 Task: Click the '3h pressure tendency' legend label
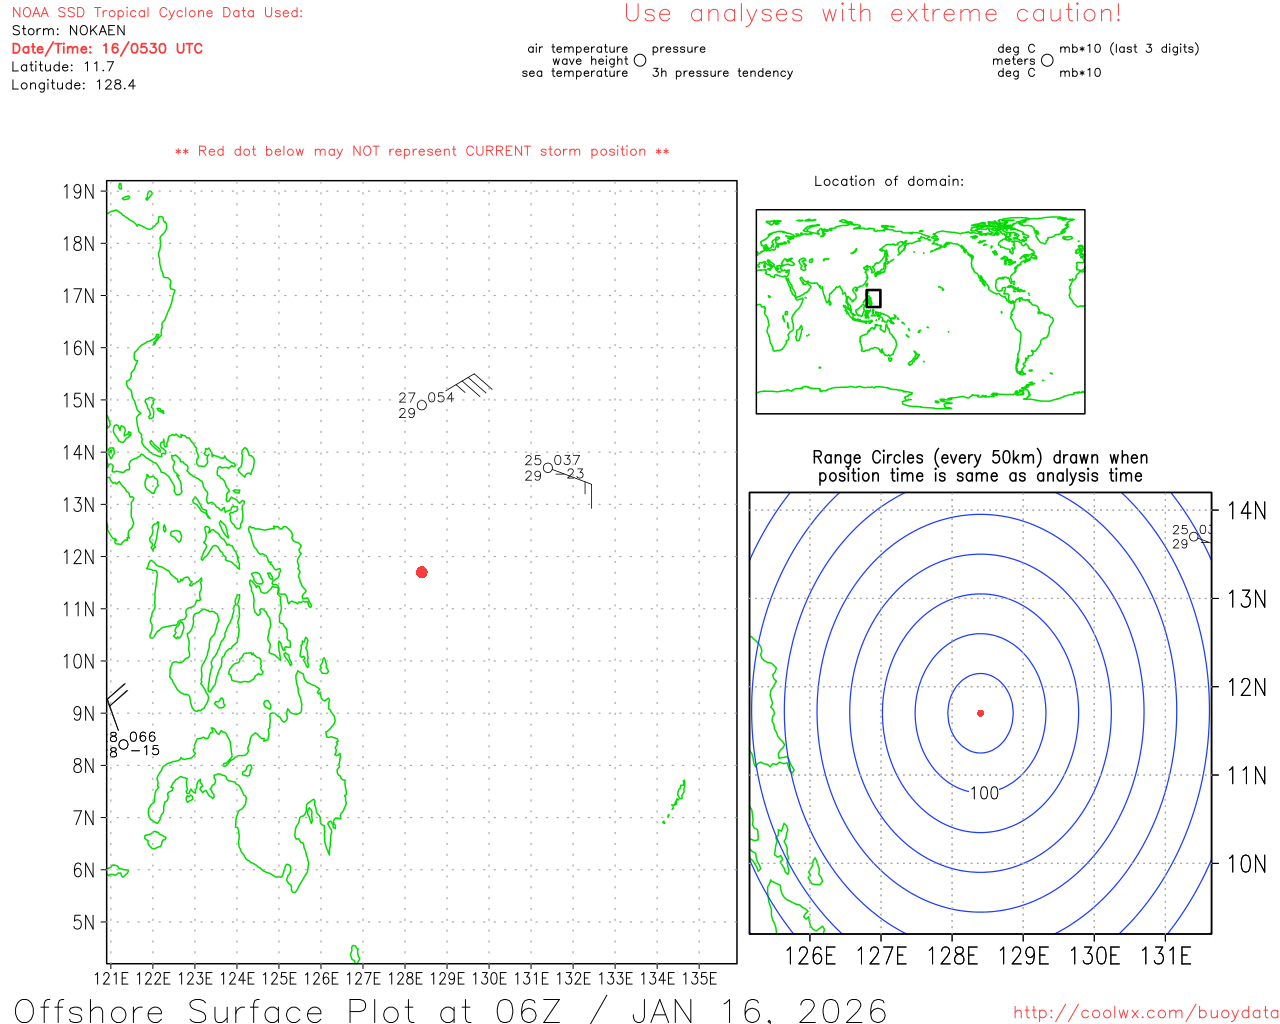(x=723, y=73)
